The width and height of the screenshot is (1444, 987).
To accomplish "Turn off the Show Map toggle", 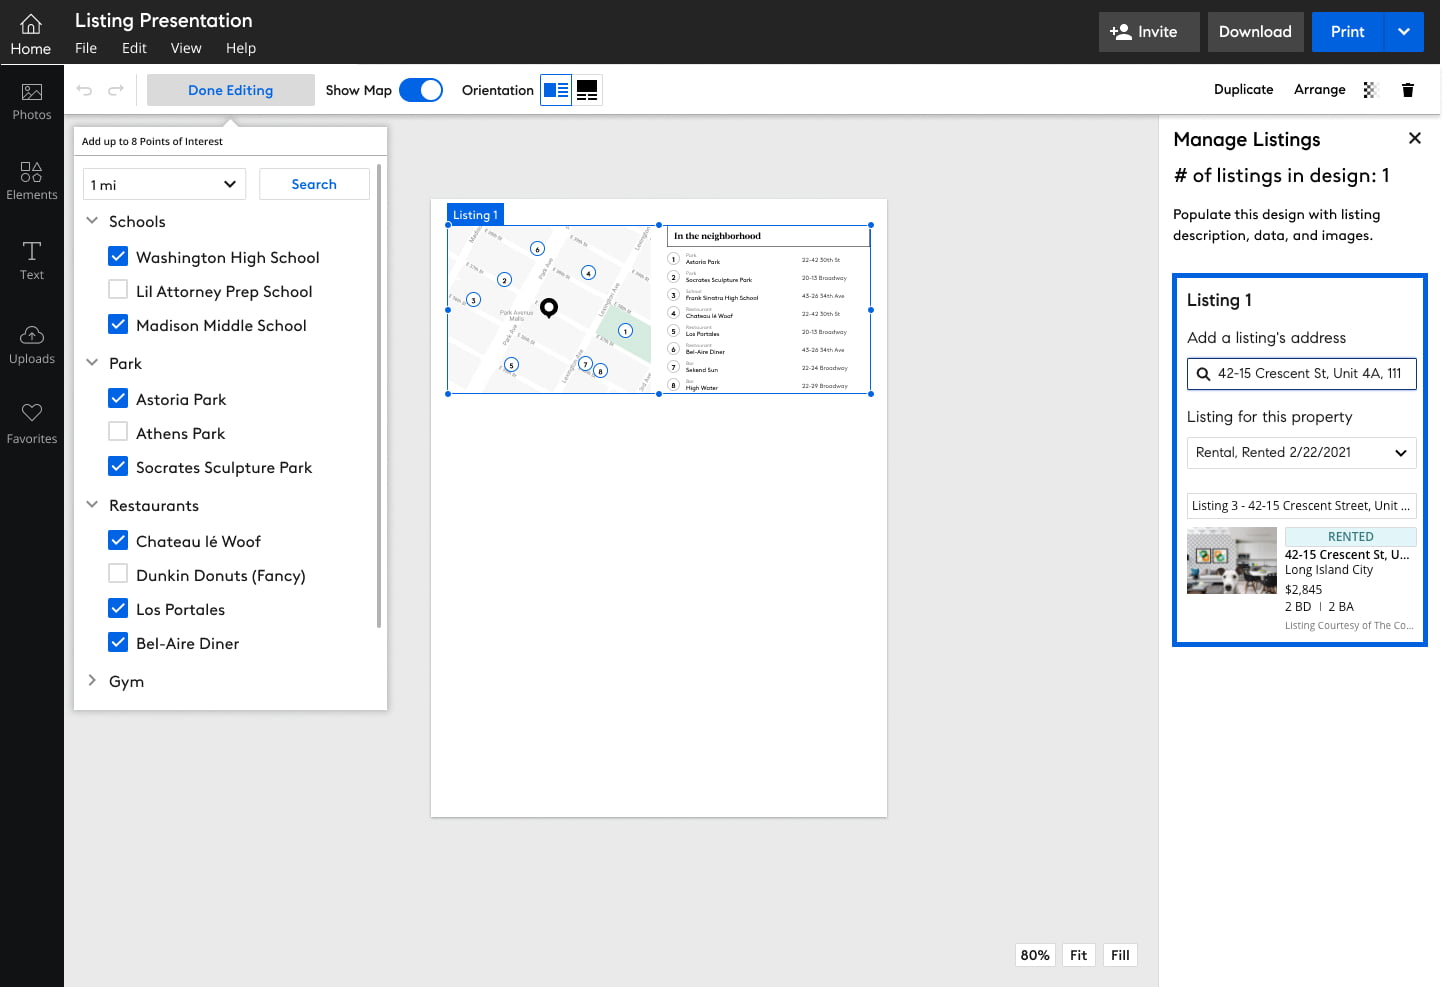I will pos(421,90).
